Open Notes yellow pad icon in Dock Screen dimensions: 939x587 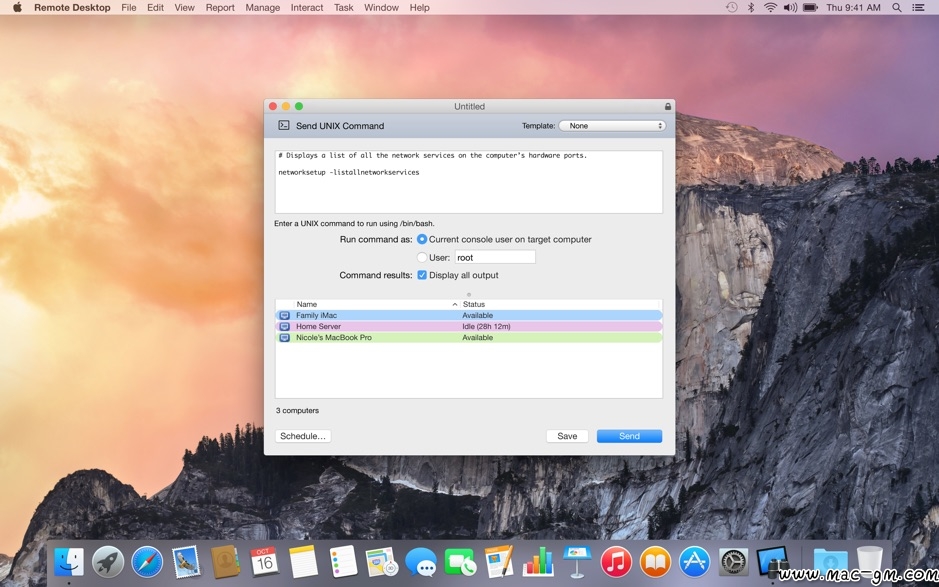point(303,562)
